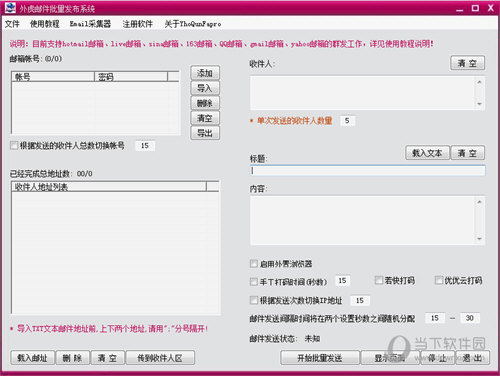Toggle the 优优云打码 checkbox
Viewport: 500px width, 376px height.
(x=439, y=280)
